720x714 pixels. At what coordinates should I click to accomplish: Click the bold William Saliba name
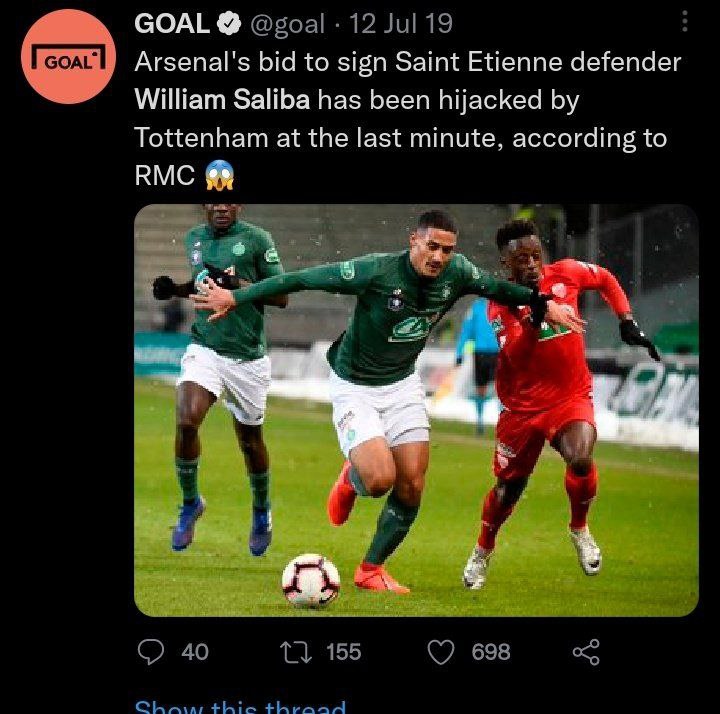coord(222,100)
